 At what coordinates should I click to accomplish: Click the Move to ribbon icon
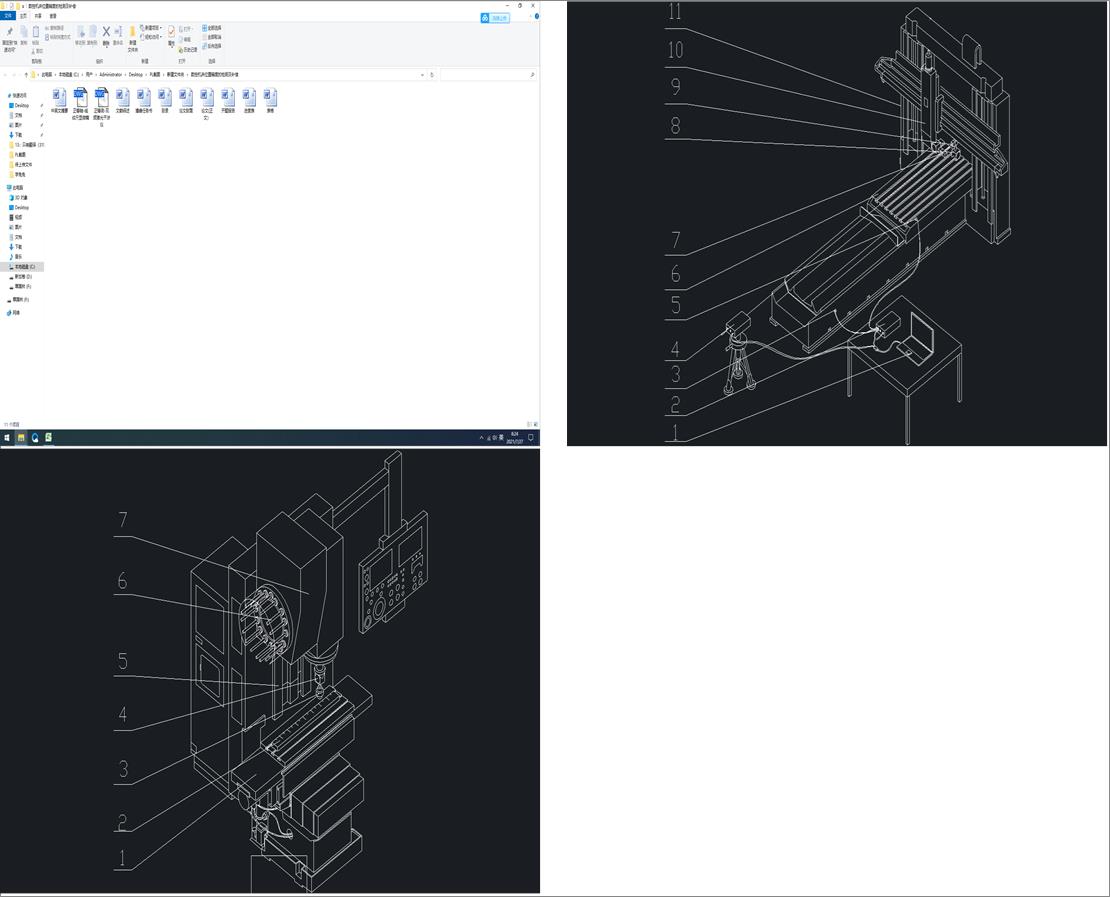coord(81,35)
